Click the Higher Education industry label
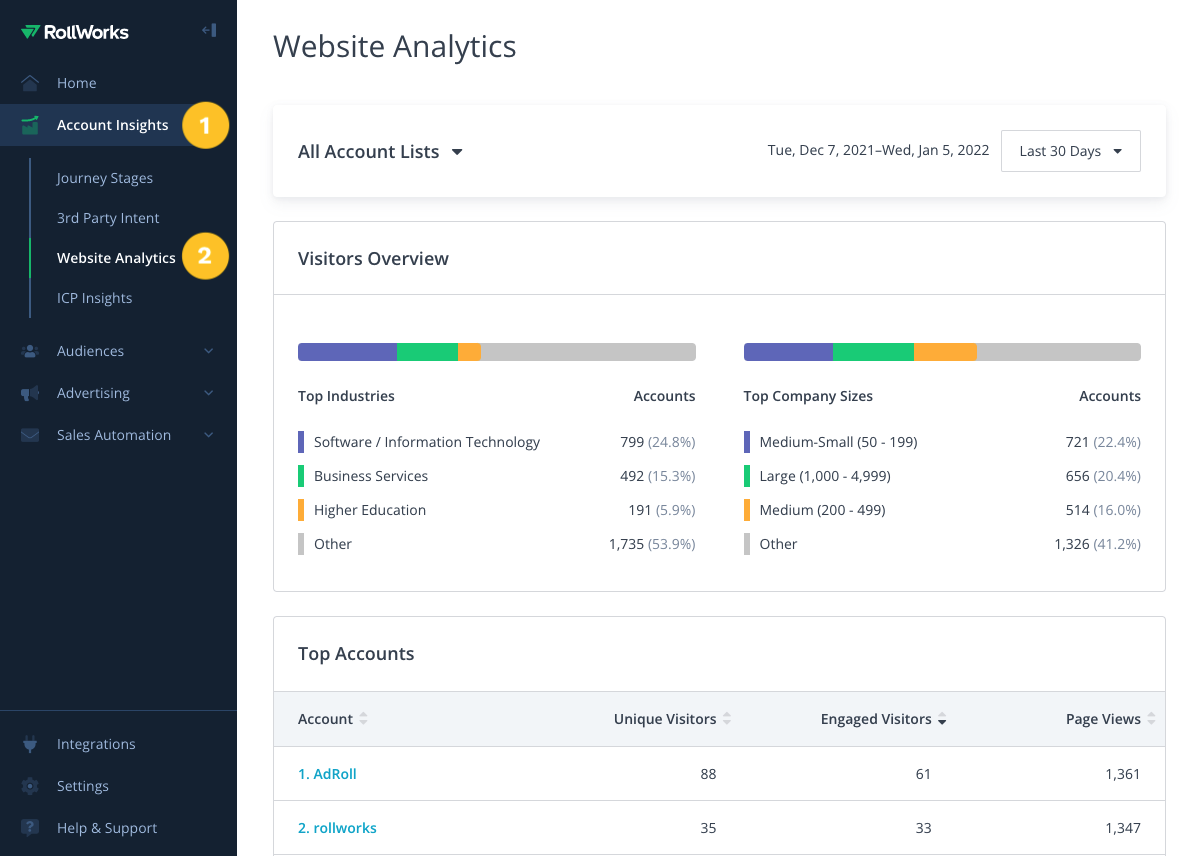 (370, 510)
